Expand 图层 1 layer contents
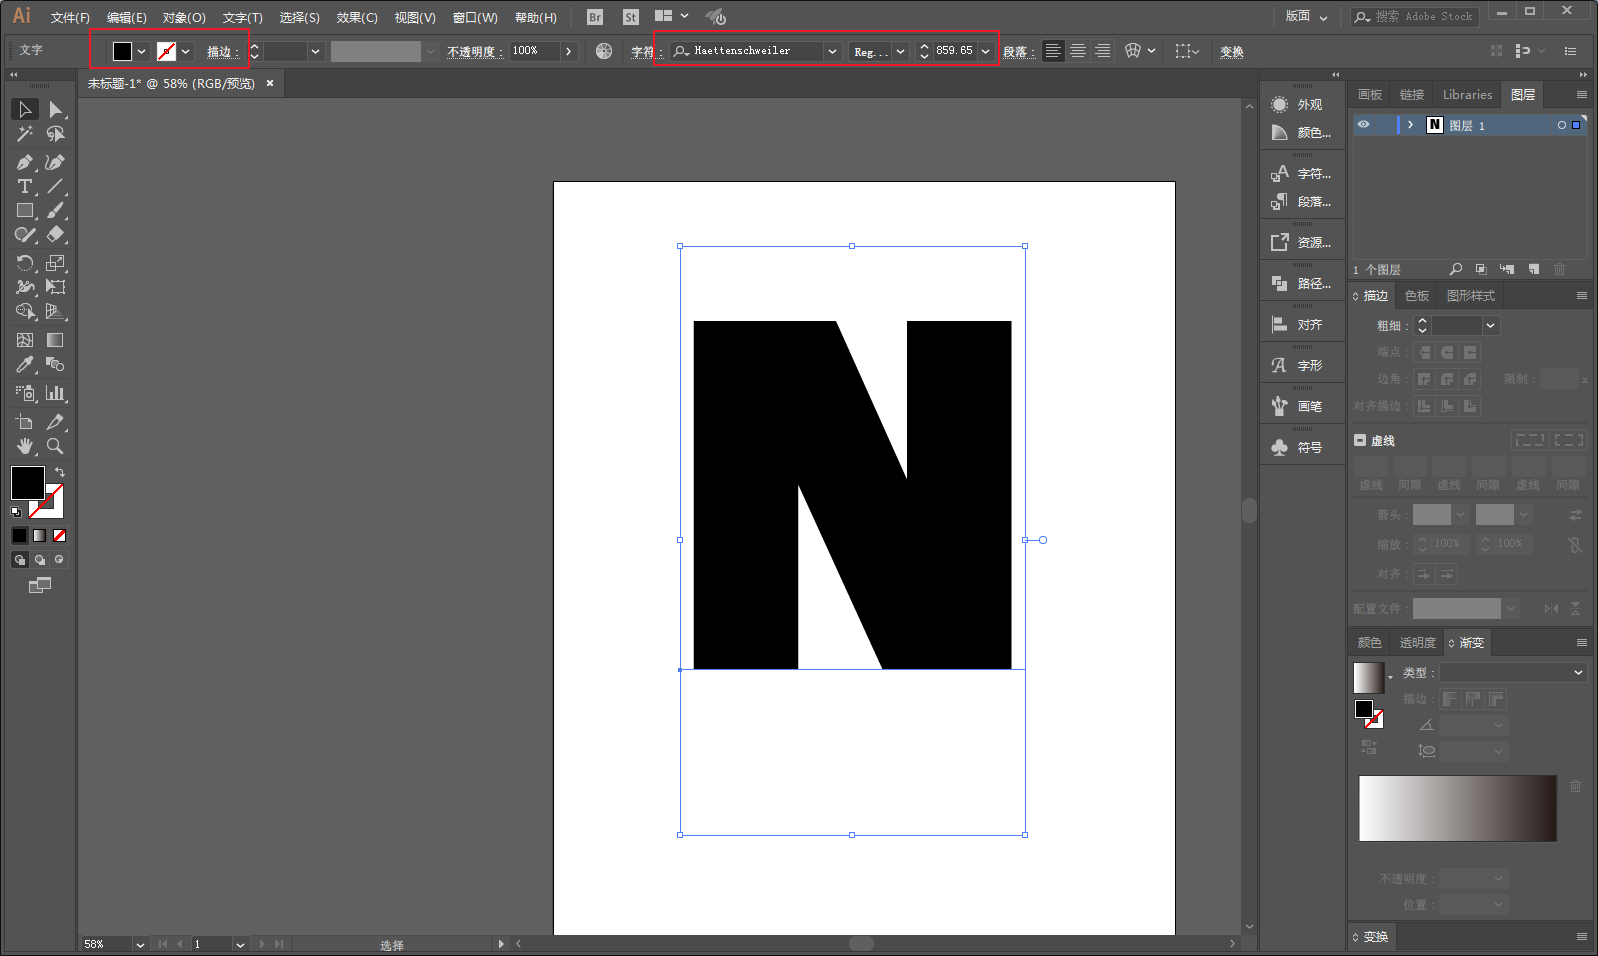 pyautogui.click(x=1410, y=125)
